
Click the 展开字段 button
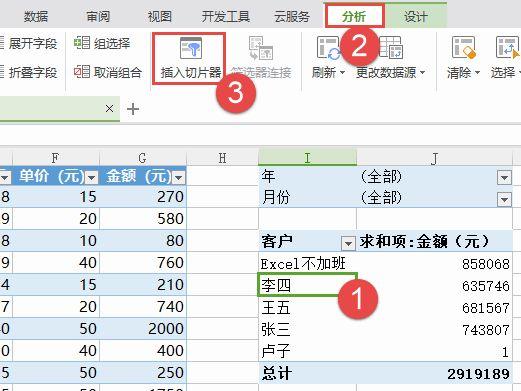29,43
